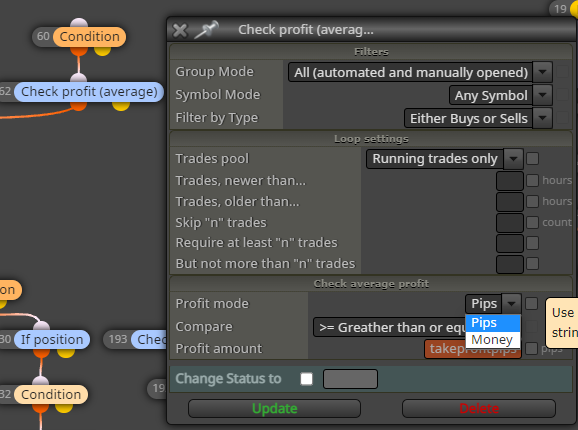Click the 'Trades, older than...' input field
The height and width of the screenshot is (430, 578).
coord(510,202)
